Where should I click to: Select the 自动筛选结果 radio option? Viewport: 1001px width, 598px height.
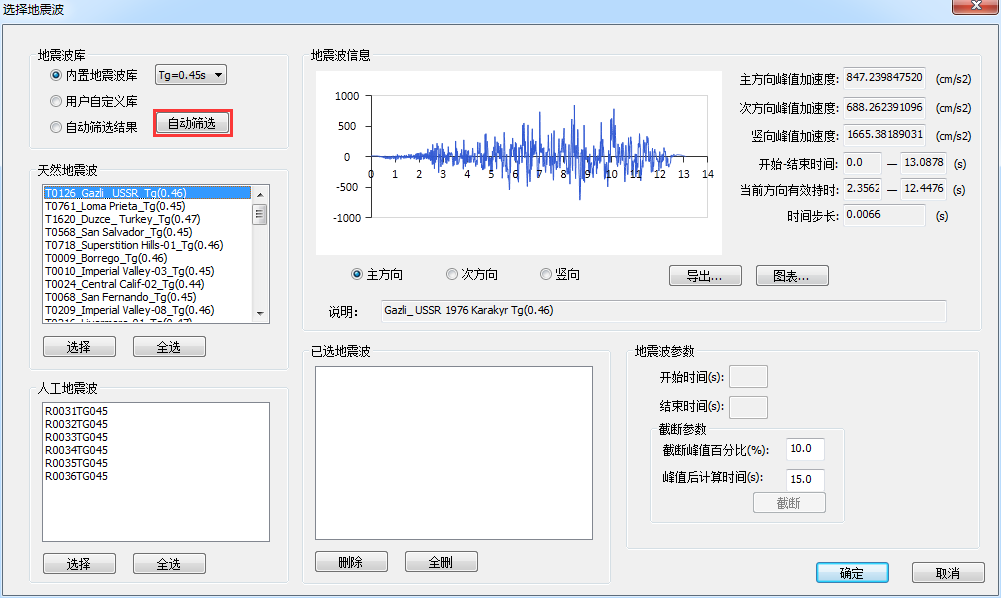point(56,127)
